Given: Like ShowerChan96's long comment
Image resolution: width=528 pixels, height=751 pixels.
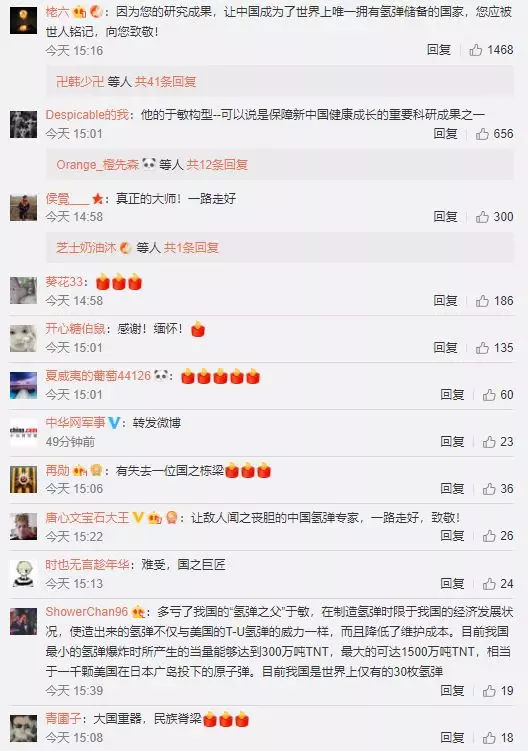Looking at the screenshot, I should click(x=489, y=691).
